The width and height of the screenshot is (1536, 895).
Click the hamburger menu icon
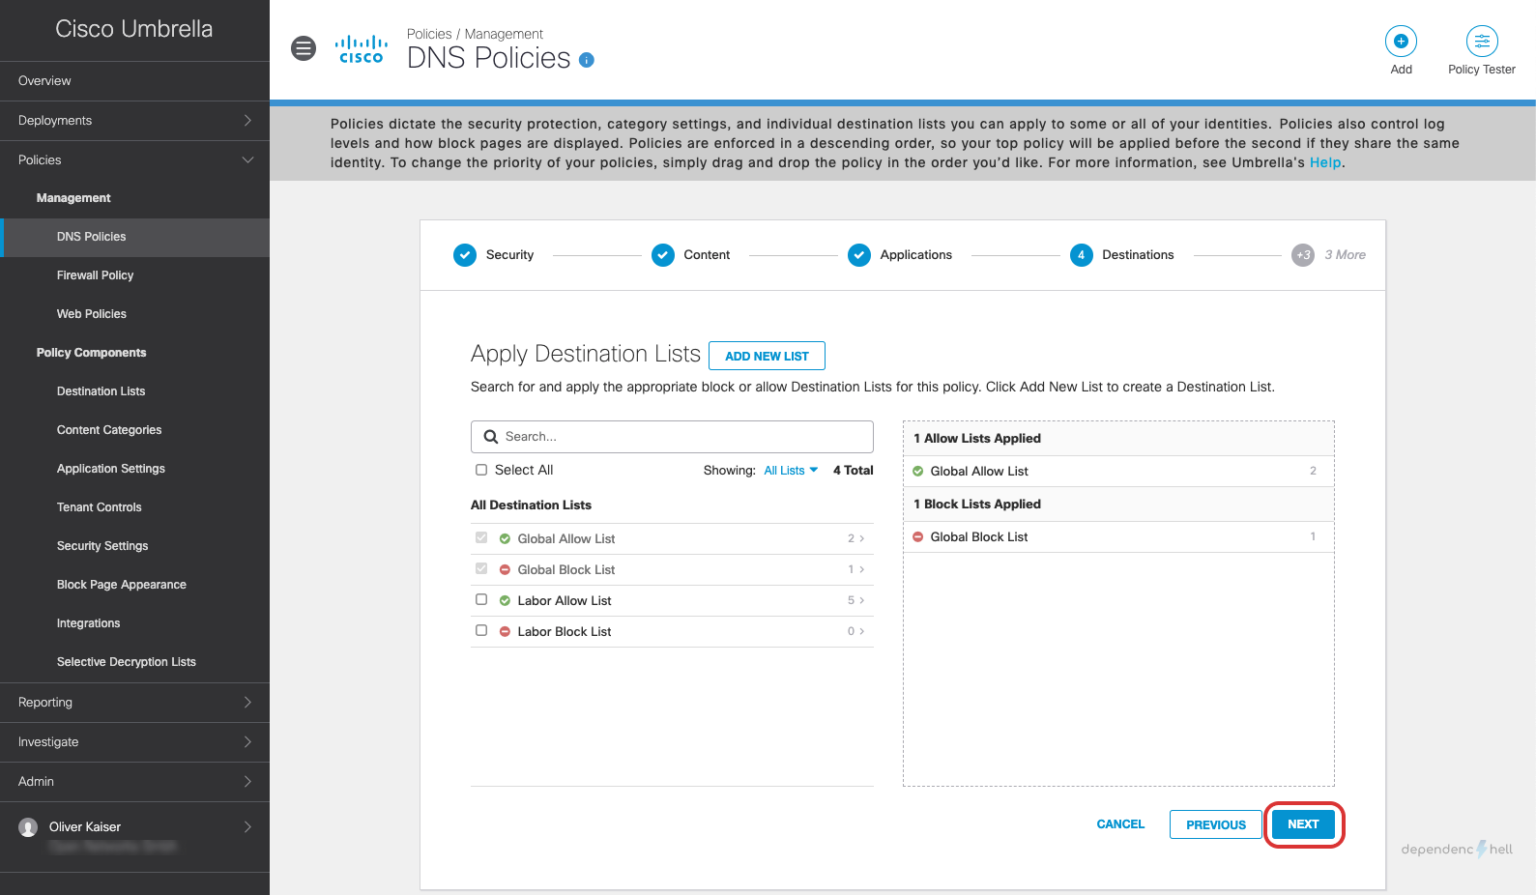(303, 48)
